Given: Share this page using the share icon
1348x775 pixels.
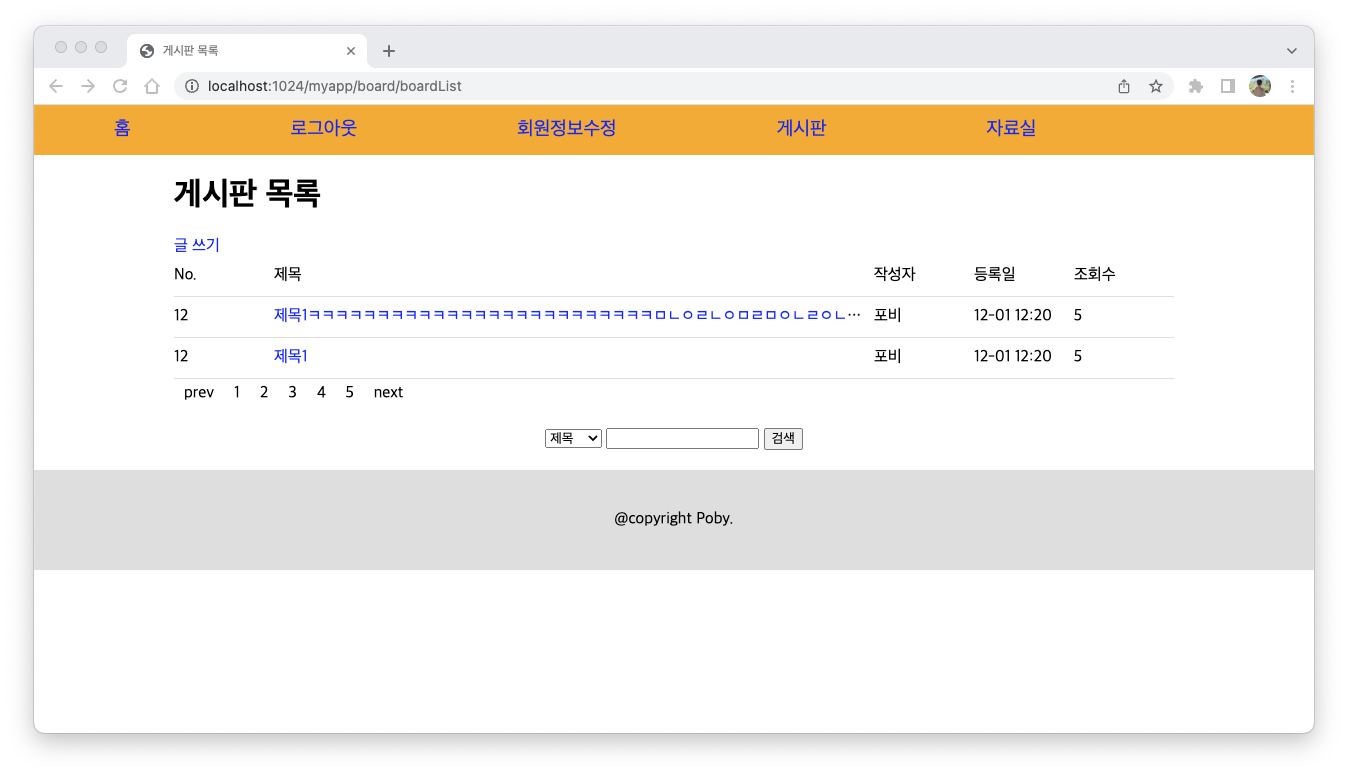Looking at the screenshot, I should (x=1124, y=86).
